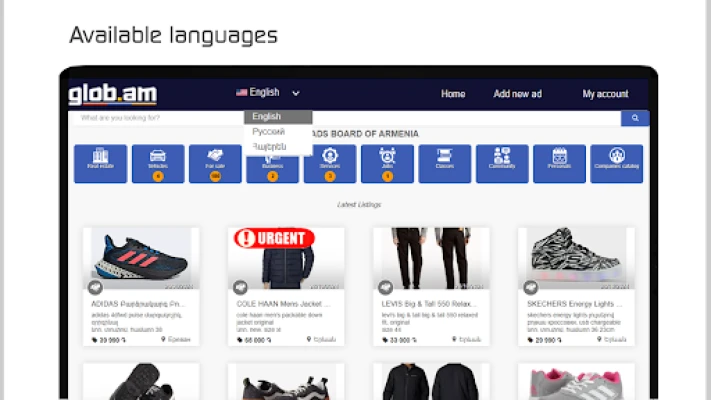The height and width of the screenshot is (400, 711).
Task: Click the search magnifier button
Action: point(635,118)
